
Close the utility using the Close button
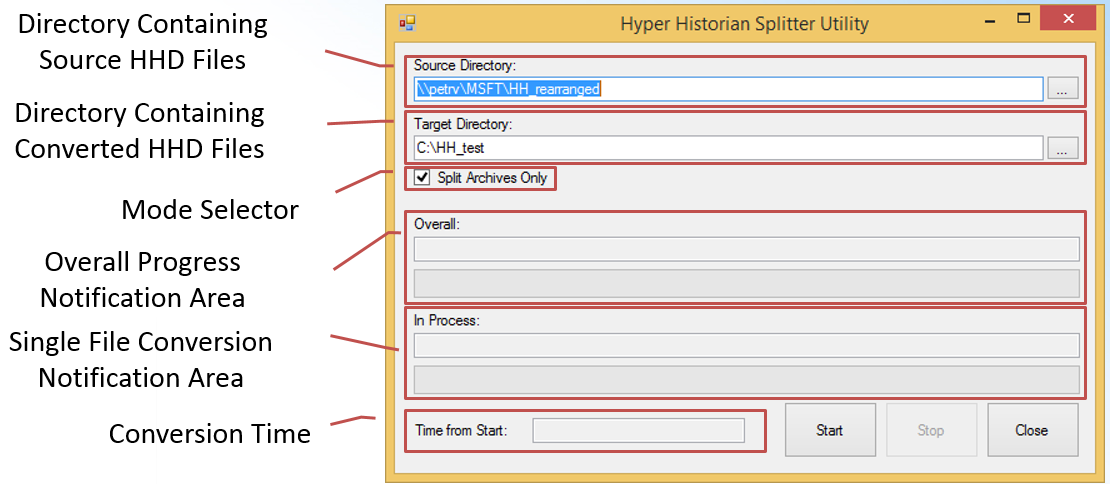[x=1032, y=430]
